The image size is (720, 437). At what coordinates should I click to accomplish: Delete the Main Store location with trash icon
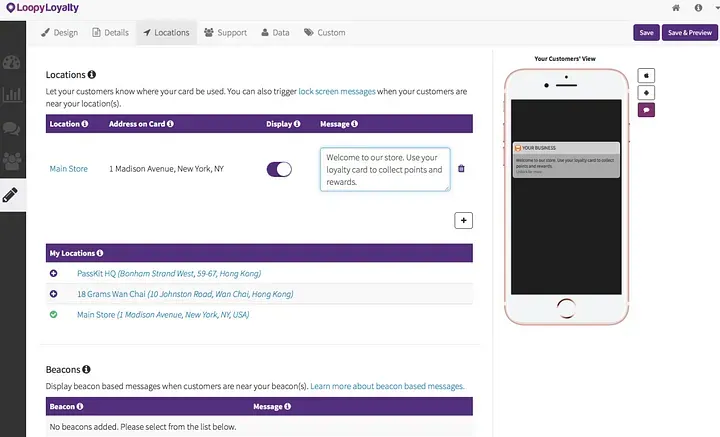(461, 168)
